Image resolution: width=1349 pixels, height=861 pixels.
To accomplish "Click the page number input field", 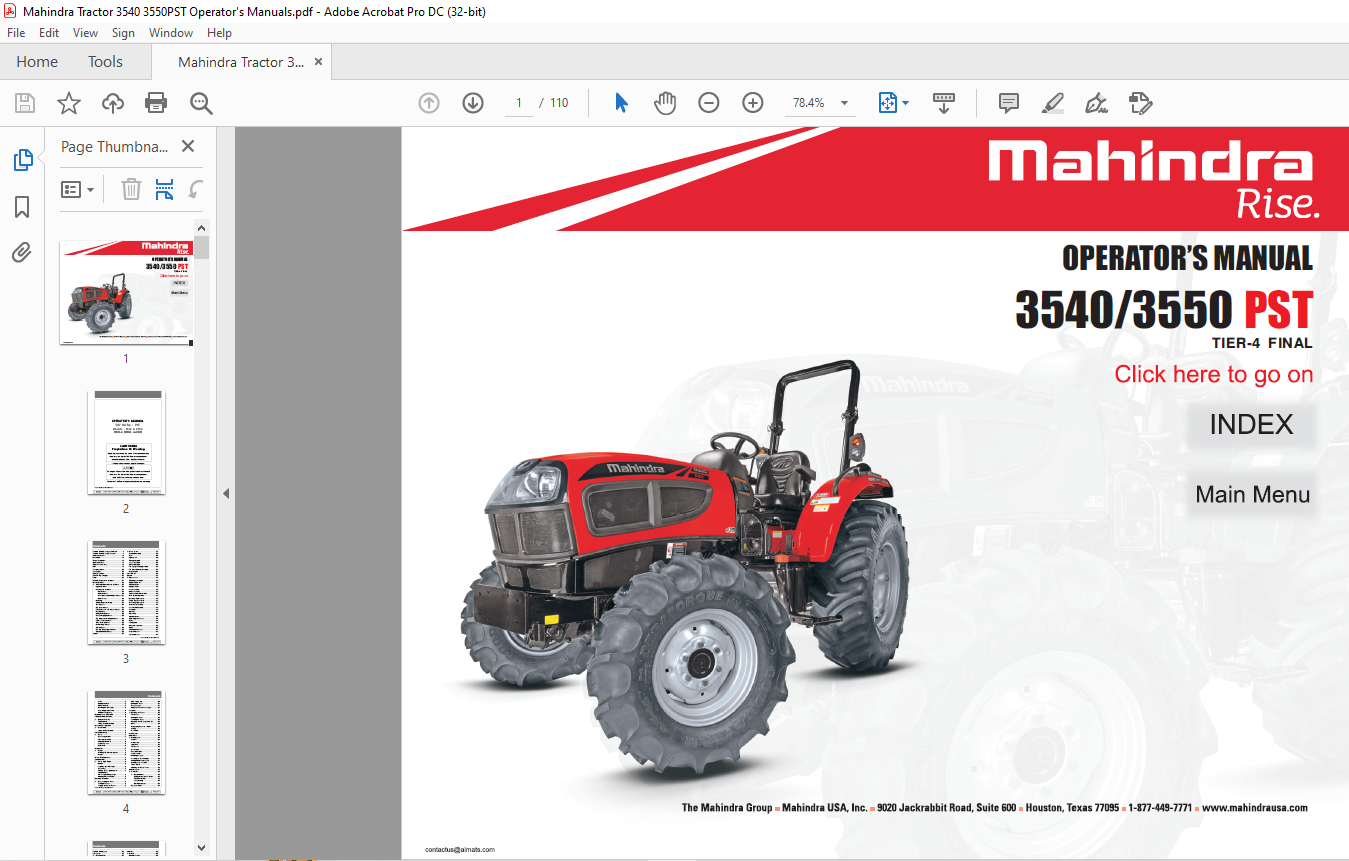I will 519,103.
